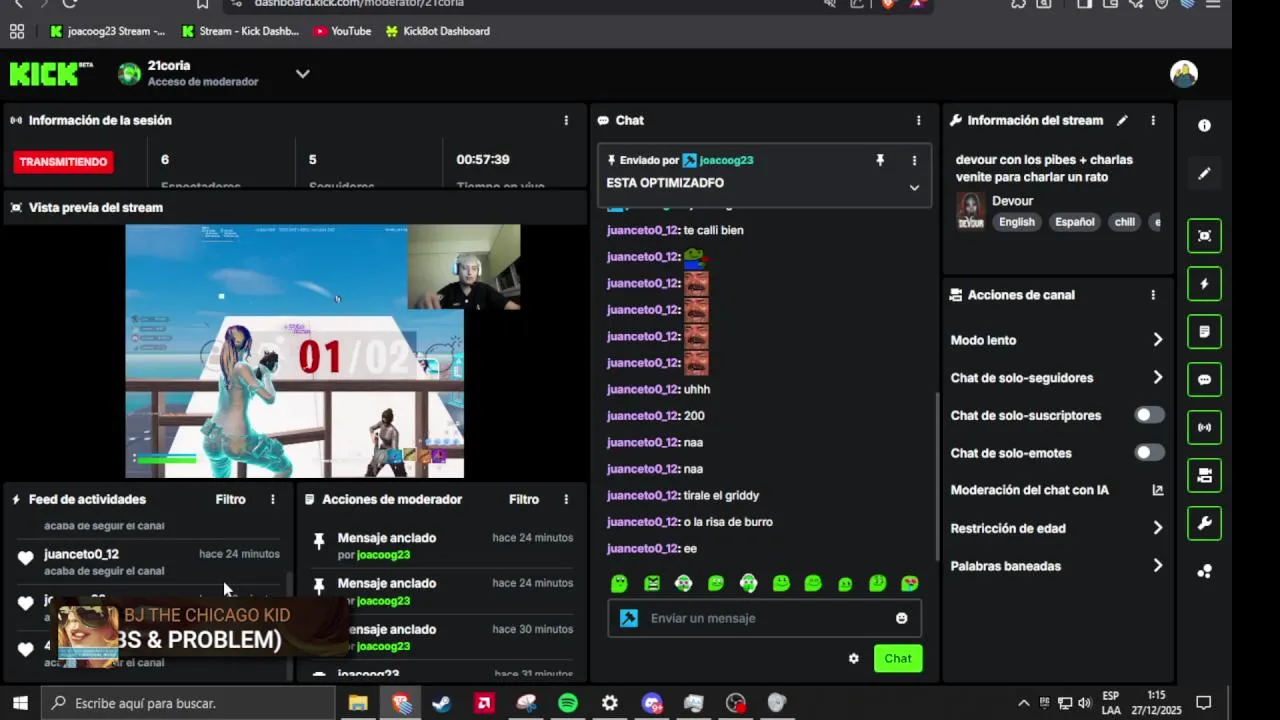Insert the heart-eyes green emote

pos(909,584)
